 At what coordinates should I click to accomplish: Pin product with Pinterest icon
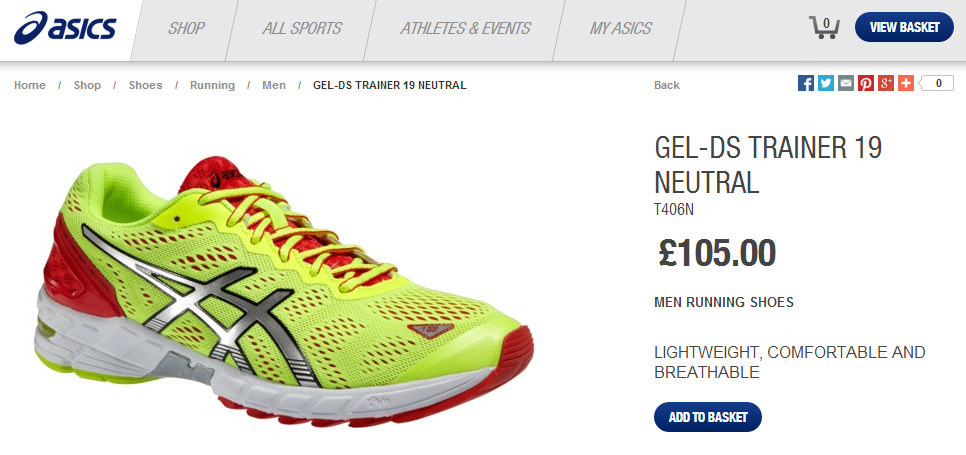(x=866, y=83)
